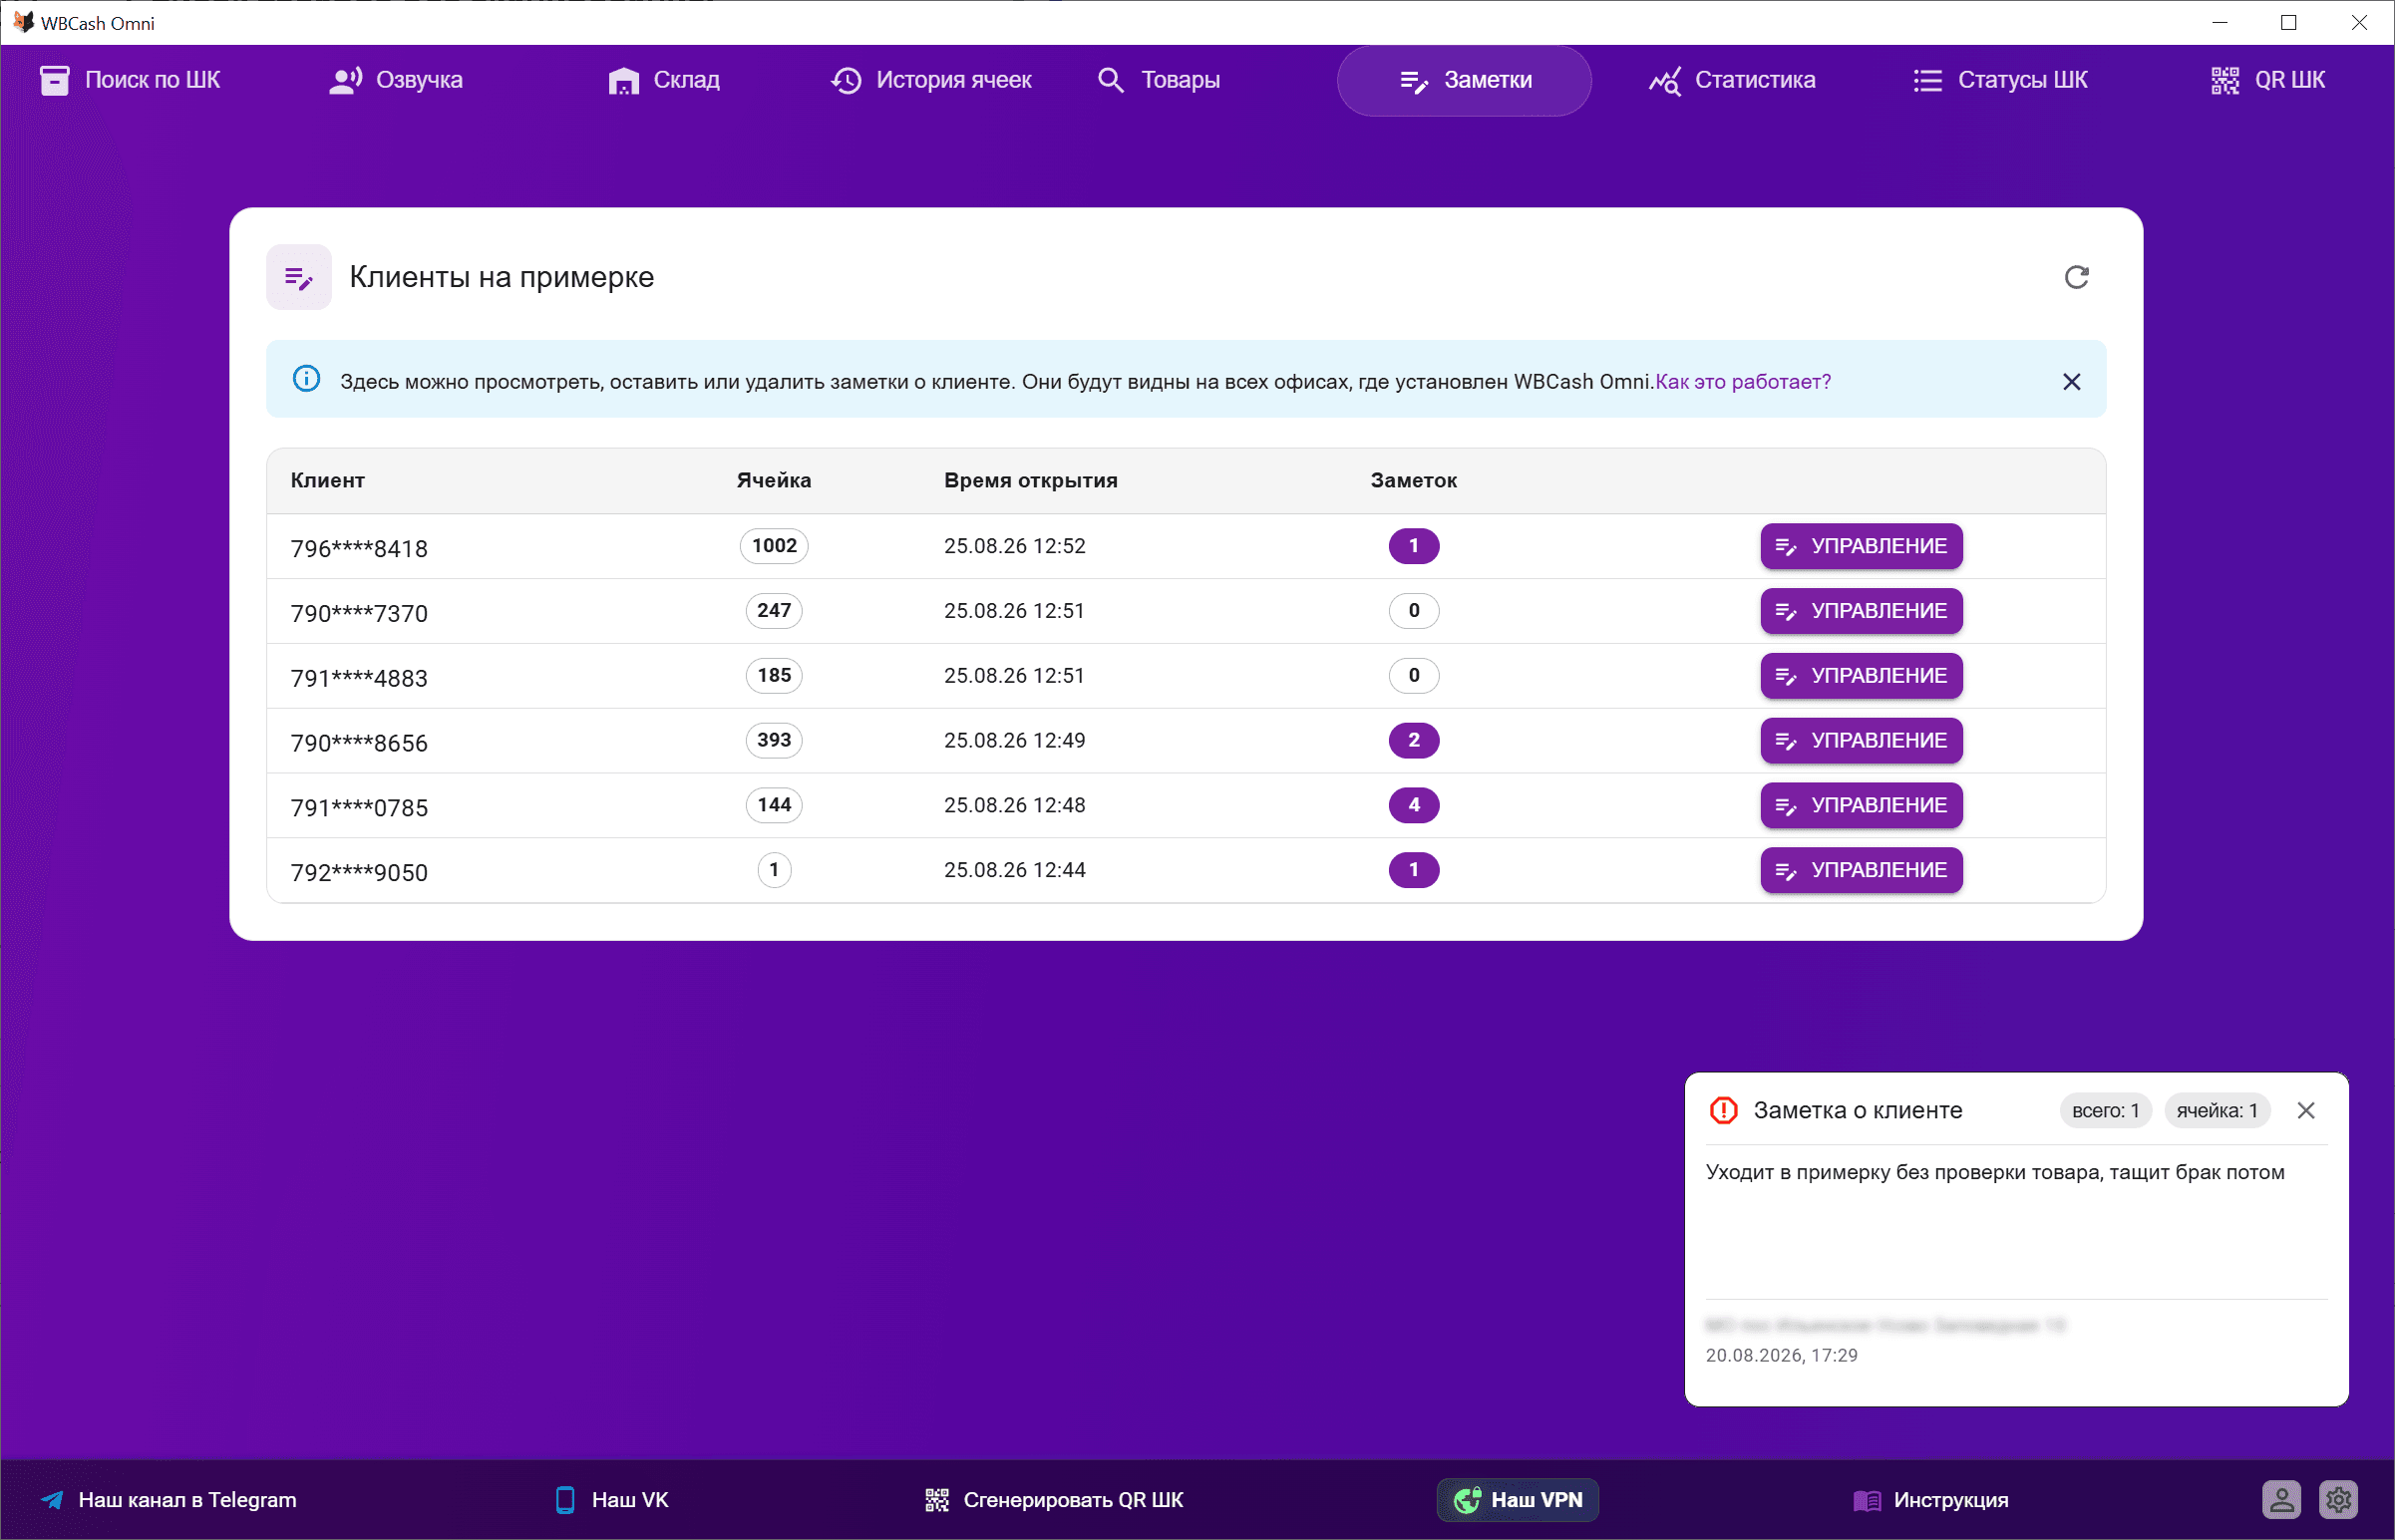
Task: Open the Наш VK link
Action: [x=612, y=1500]
